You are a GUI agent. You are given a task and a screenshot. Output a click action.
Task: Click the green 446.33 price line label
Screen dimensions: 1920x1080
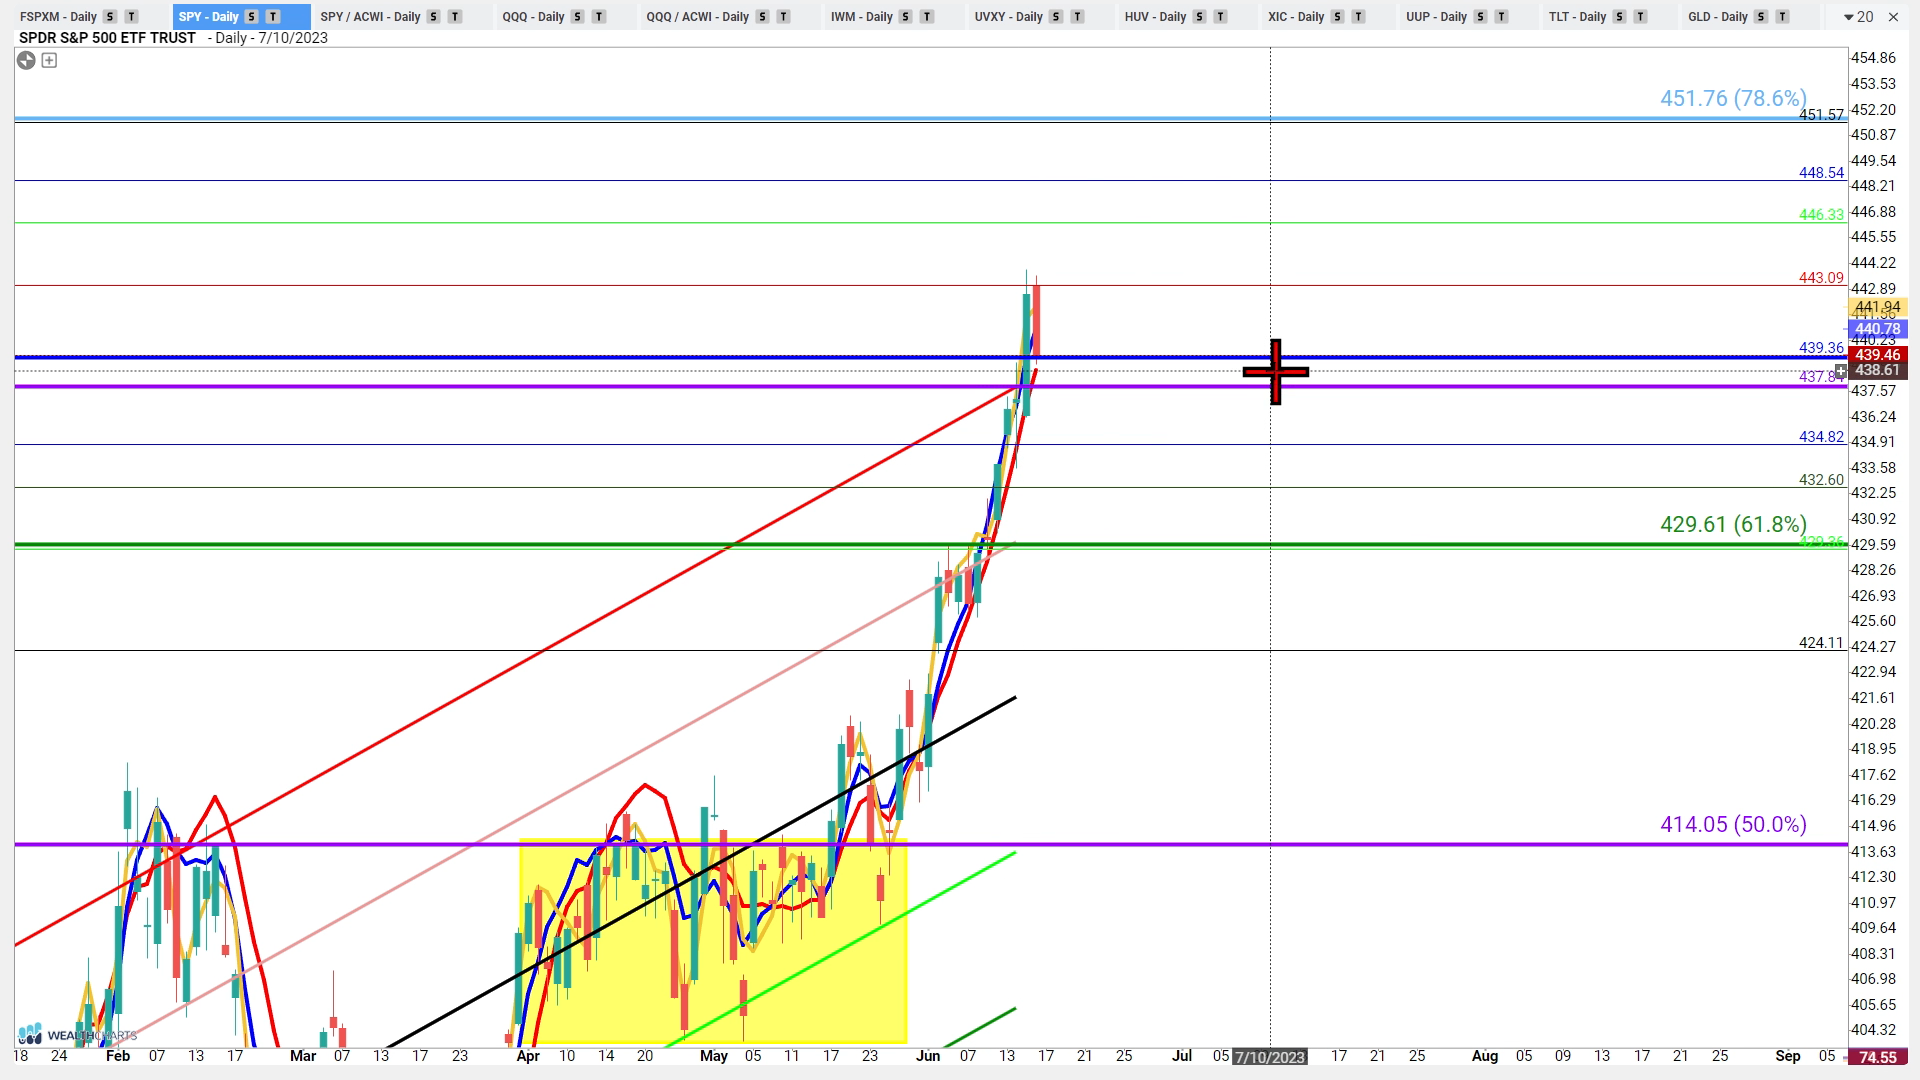[1821, 215]
